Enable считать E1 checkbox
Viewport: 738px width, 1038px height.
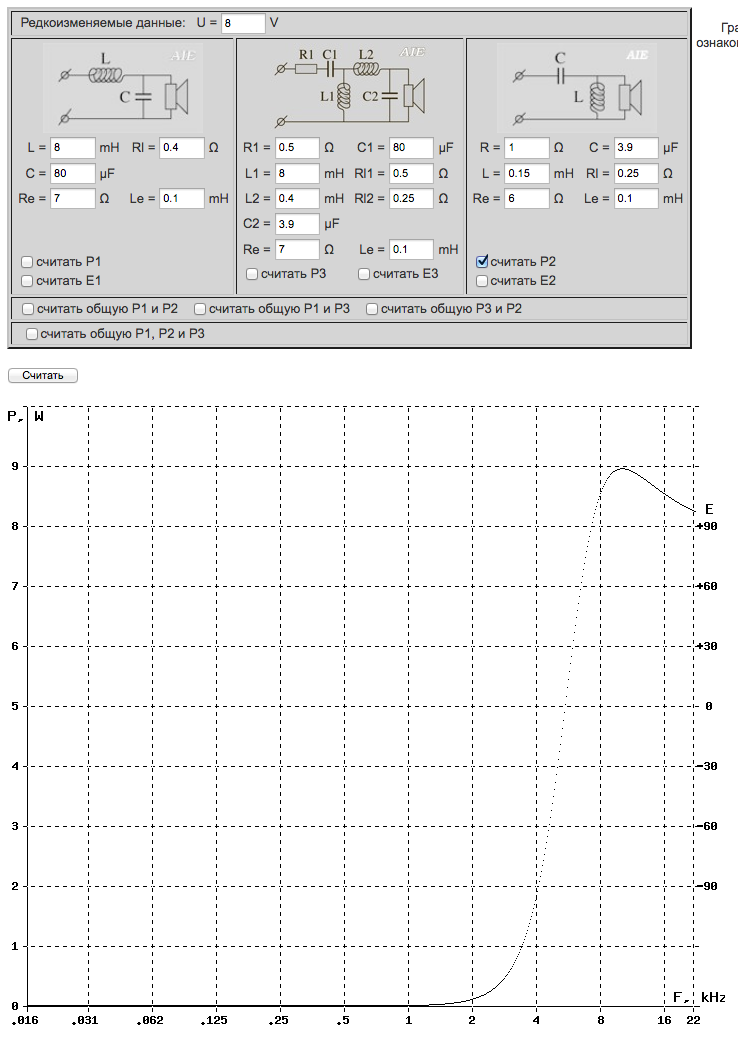27,281
